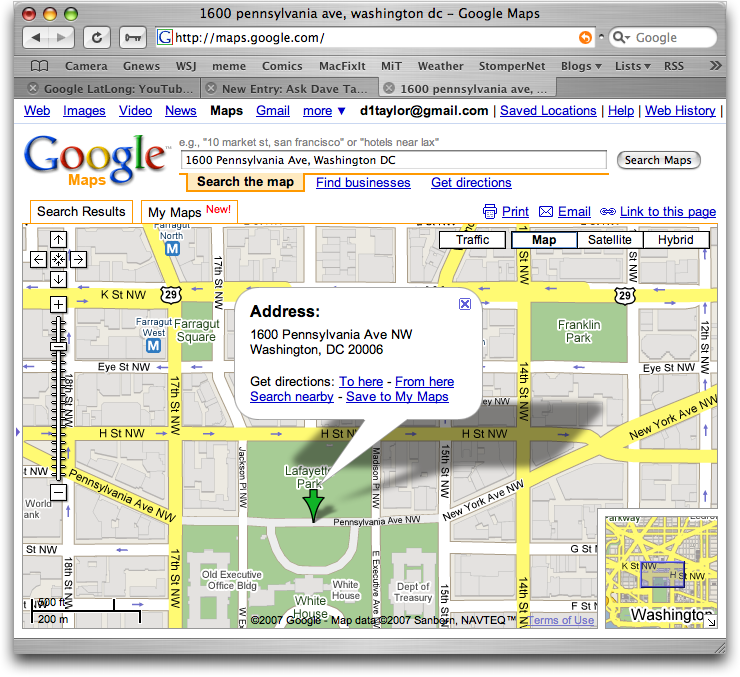
Task: Collapse the overview map corner arrow
Action: (711, 622)
